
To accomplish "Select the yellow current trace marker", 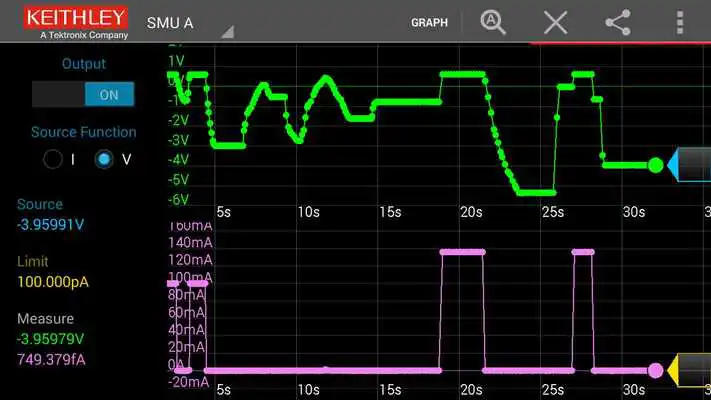I will (x=688, y=370).
